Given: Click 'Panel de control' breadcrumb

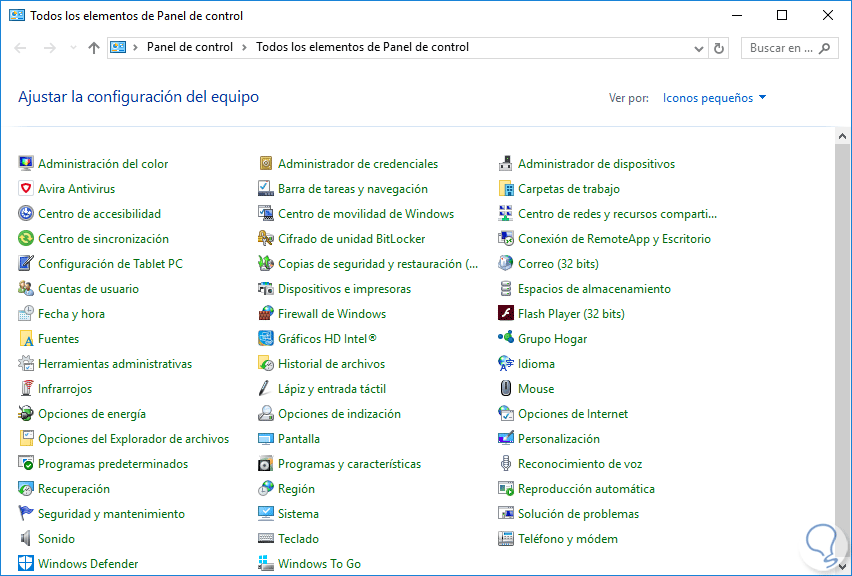Looking at the screenshot, I should [x=190, y=47].
